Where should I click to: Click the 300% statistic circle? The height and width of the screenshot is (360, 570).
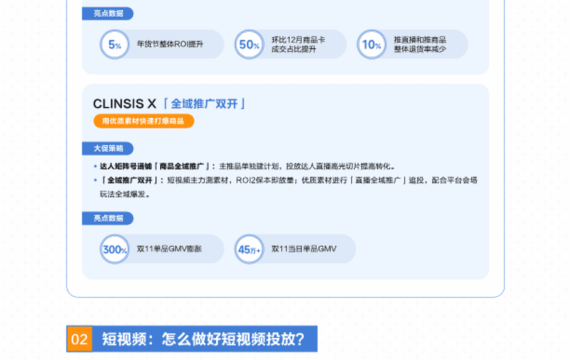[x=115, y=249]
